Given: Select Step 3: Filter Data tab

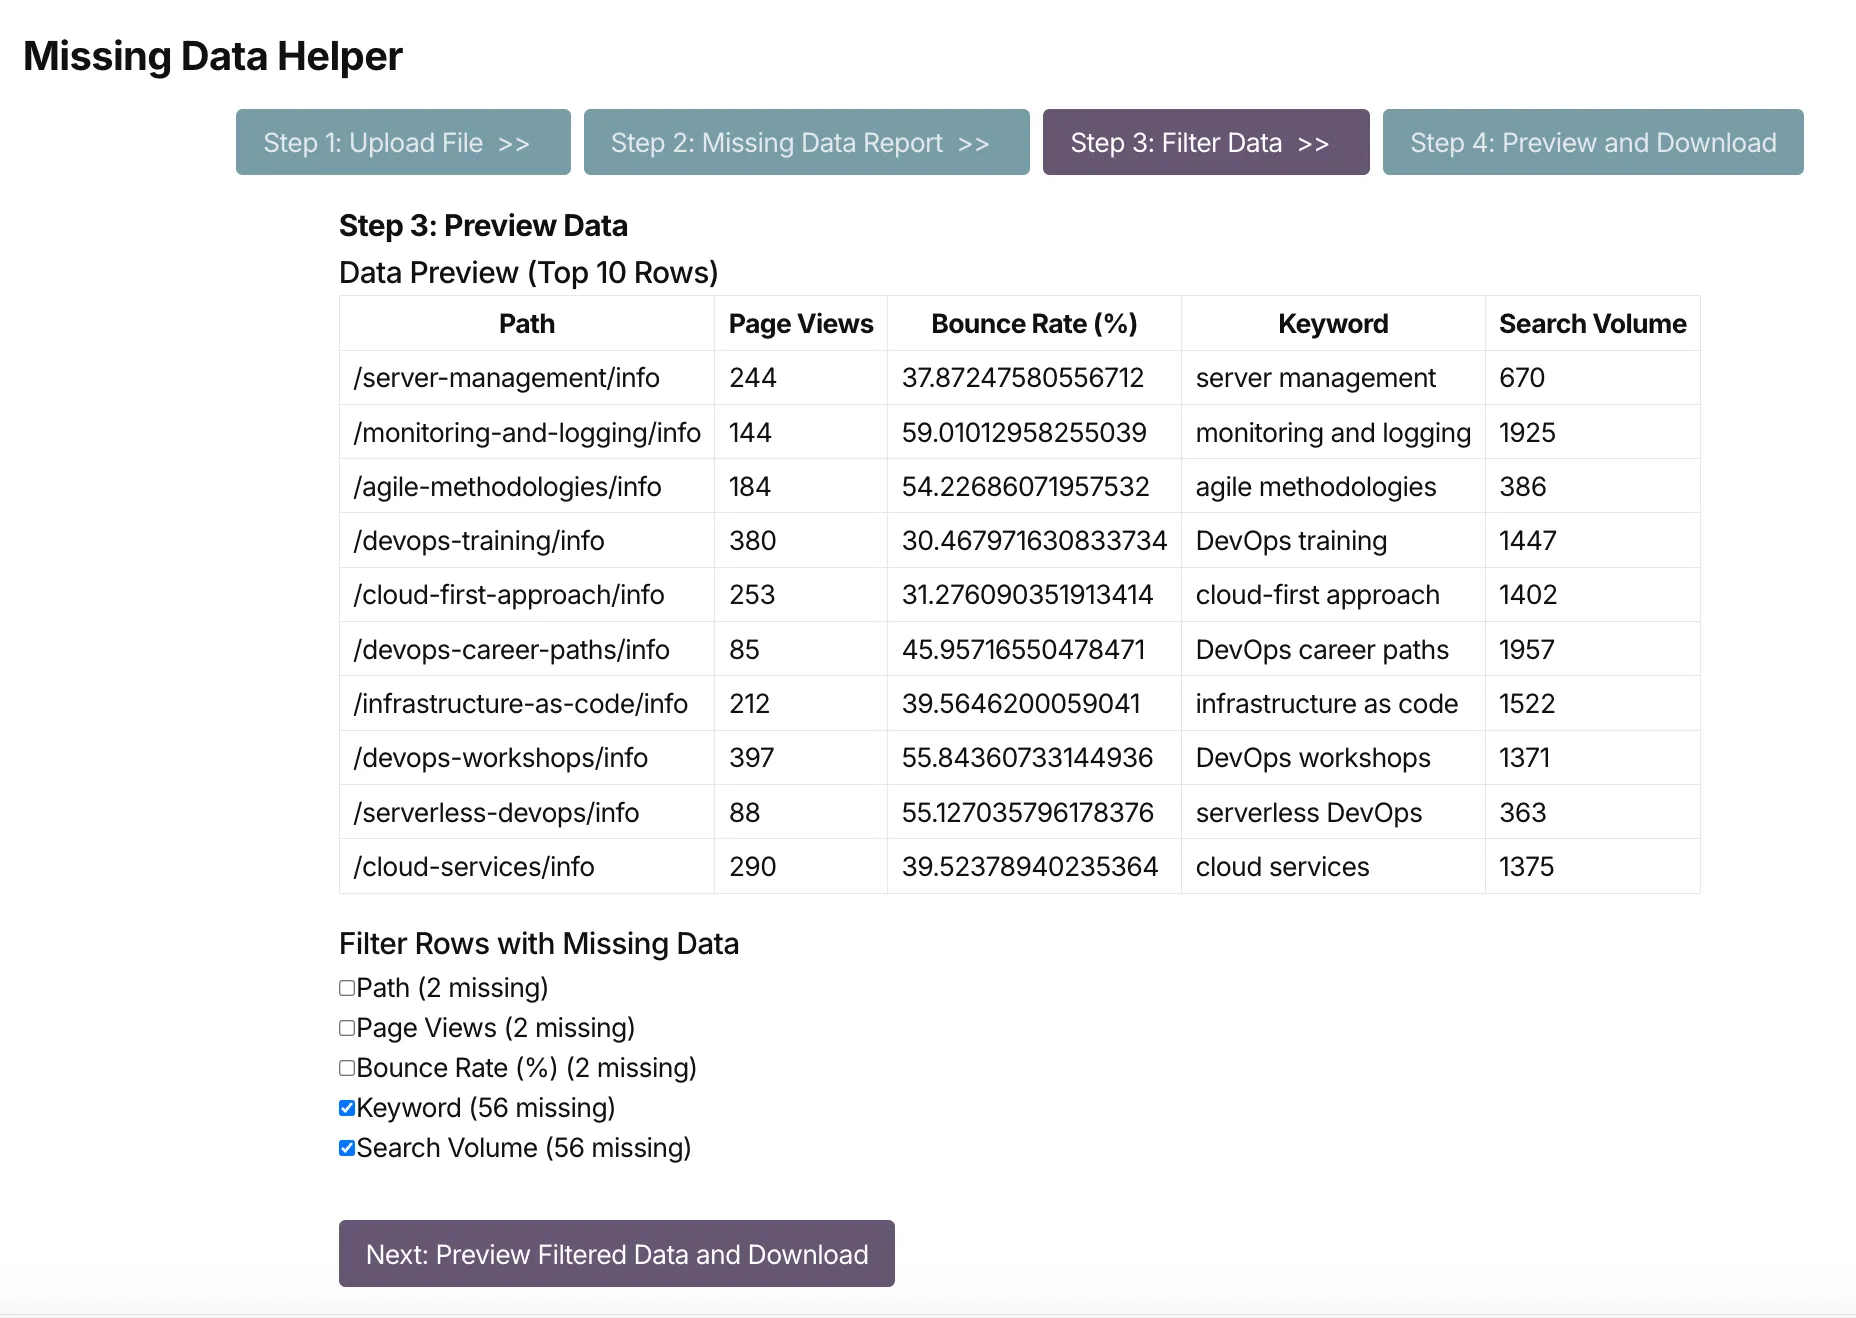Looking at the screenshot, I should (1206, 142).
